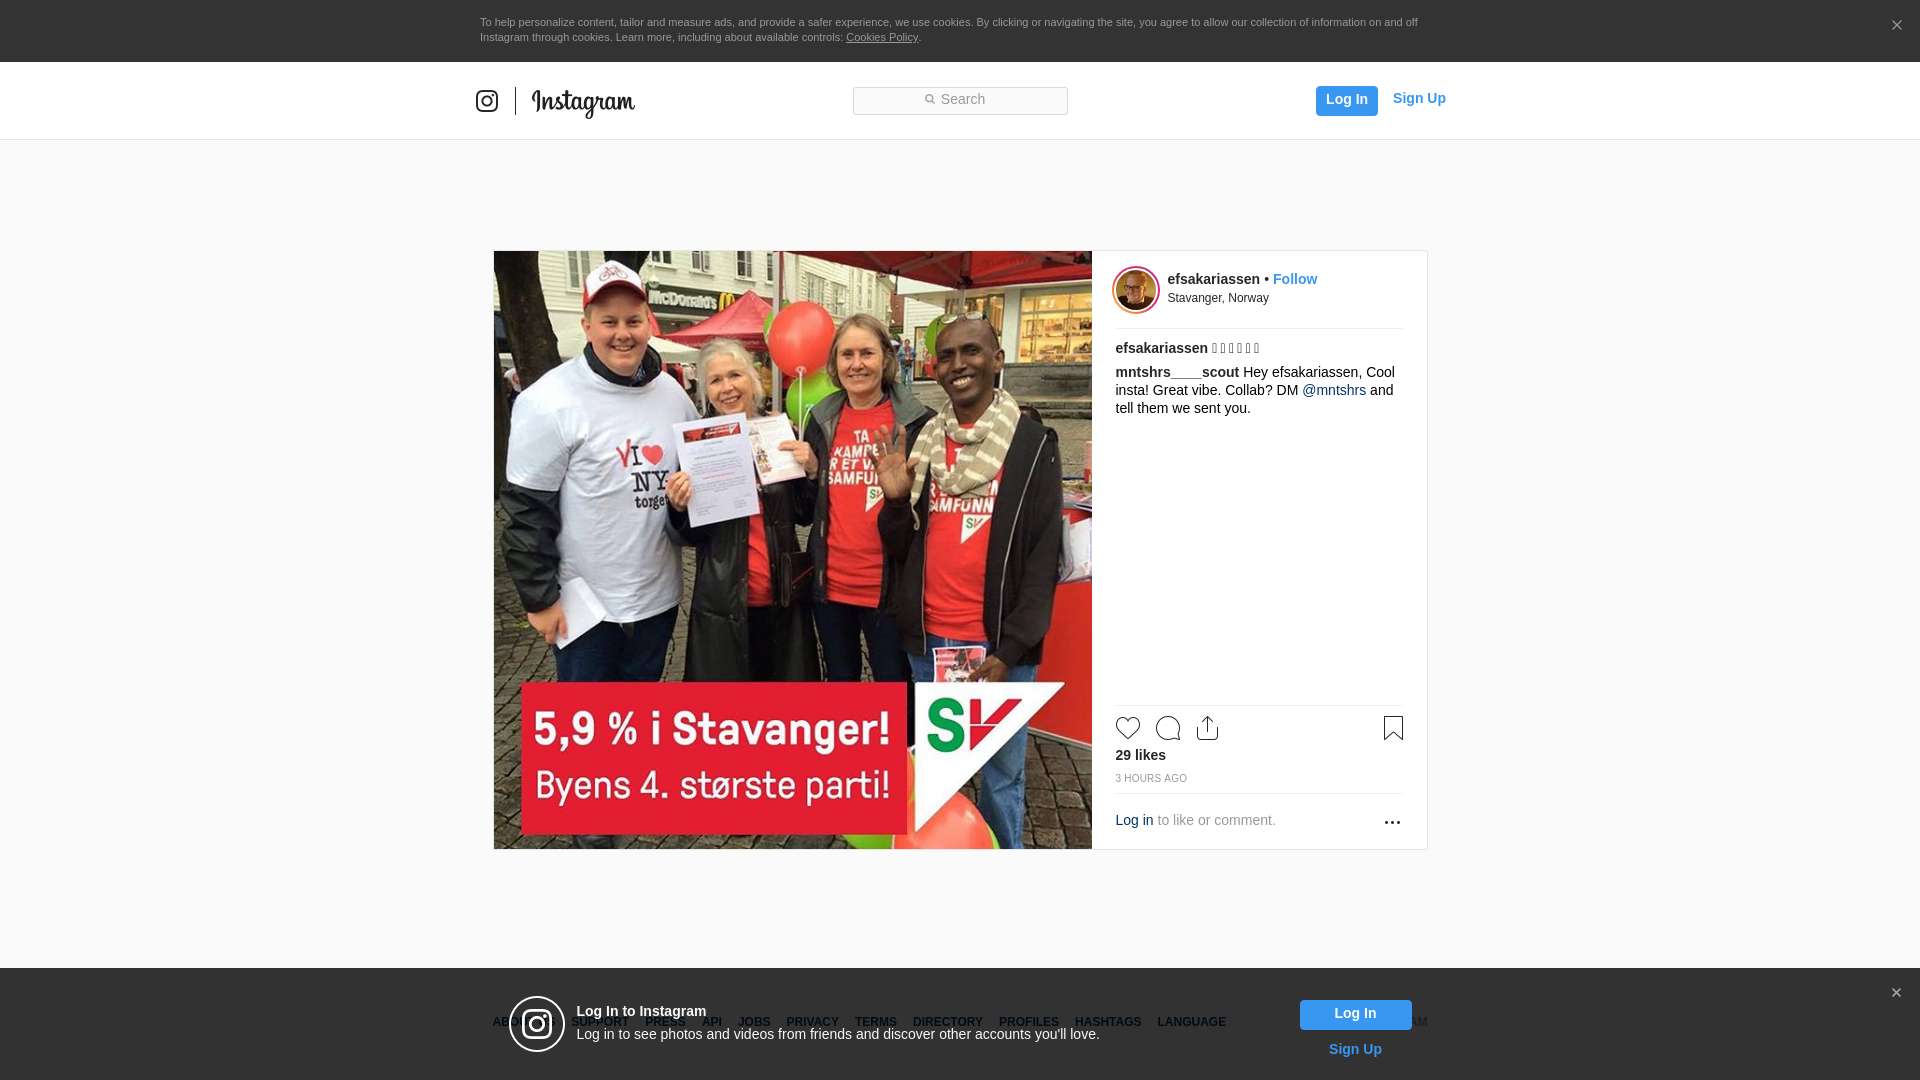1920x1080 pixels.
Task: Click the 3 HOURS AGO timestamp
Action: point(1151,778)
